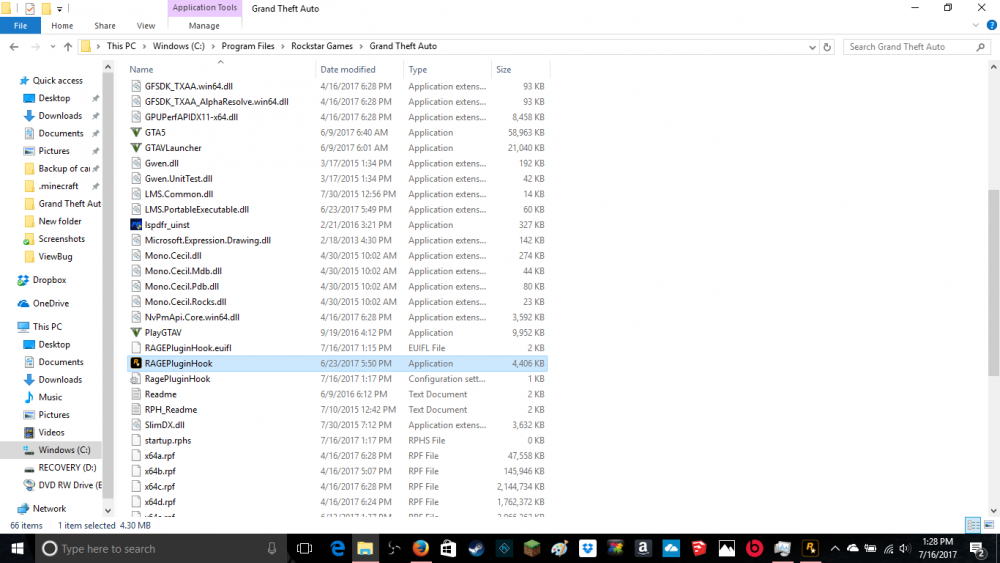Image resolution: width=1000 pixels, height=563 pixels.
Task: Open RECOVERY (D:) drive in navigation pane
Action: click(x=67, y=467)
